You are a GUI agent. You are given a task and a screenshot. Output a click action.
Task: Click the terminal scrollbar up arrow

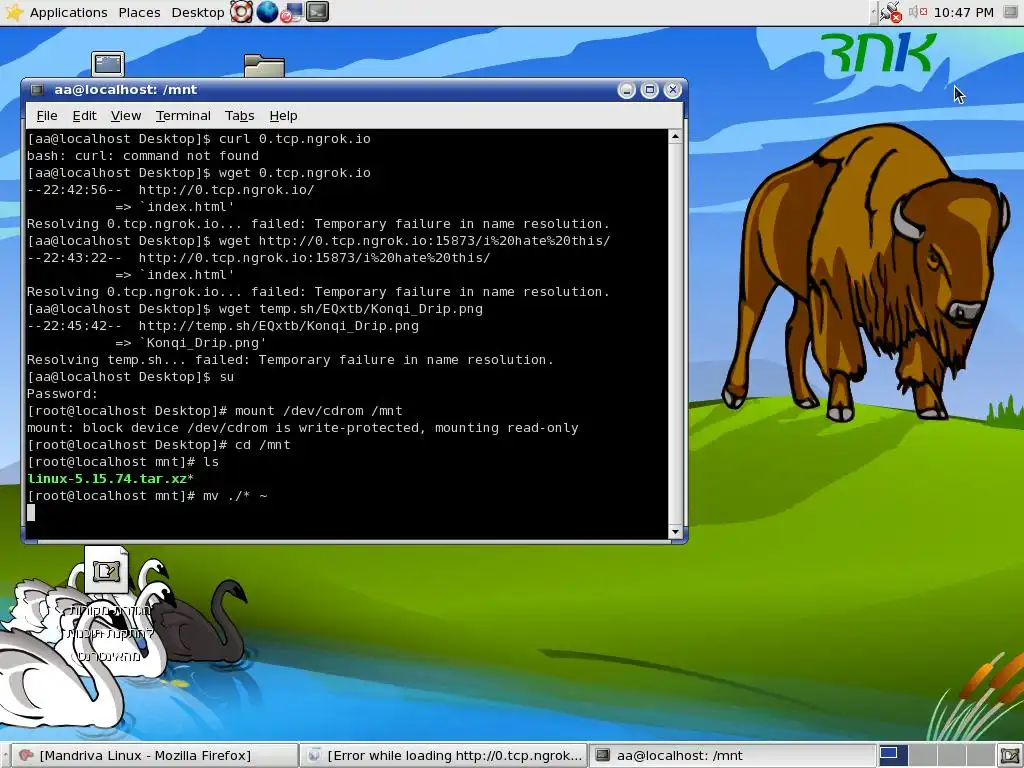point(675,136)
